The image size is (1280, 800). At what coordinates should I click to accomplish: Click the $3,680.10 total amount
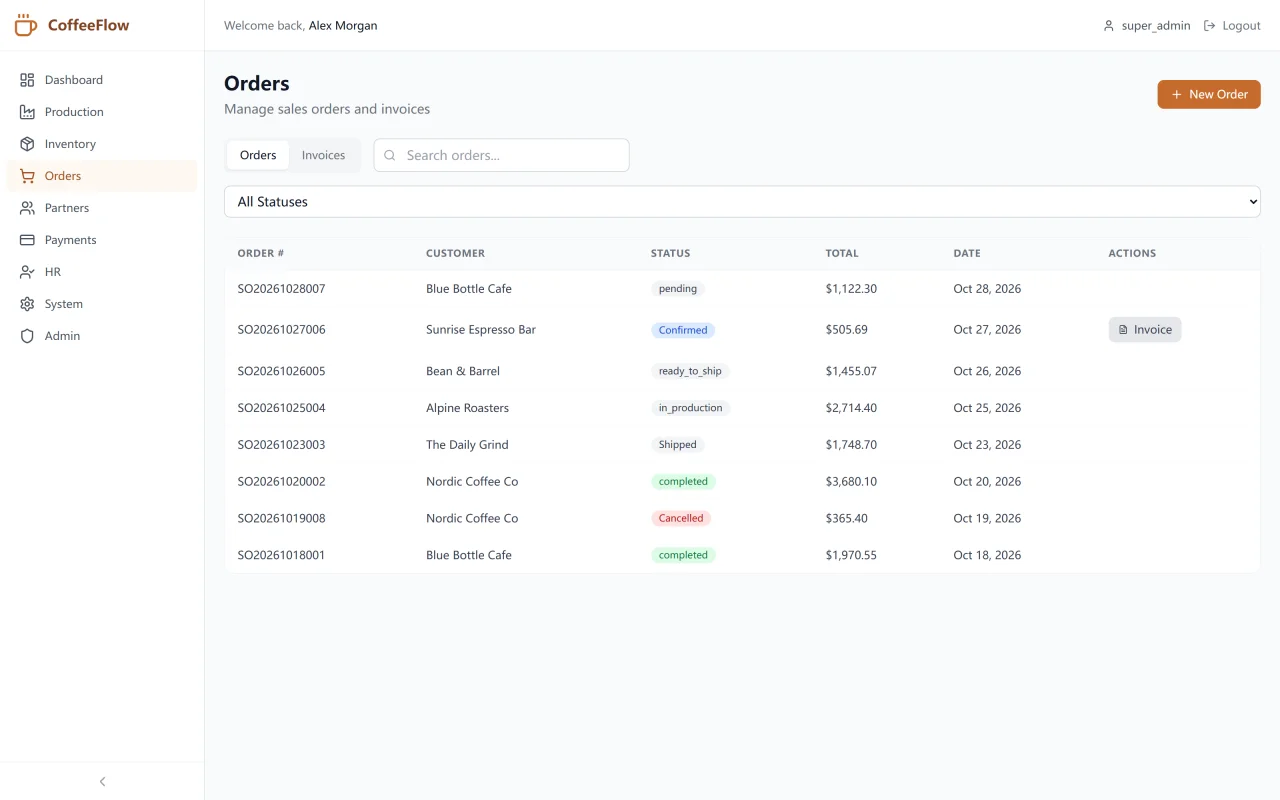851,482
